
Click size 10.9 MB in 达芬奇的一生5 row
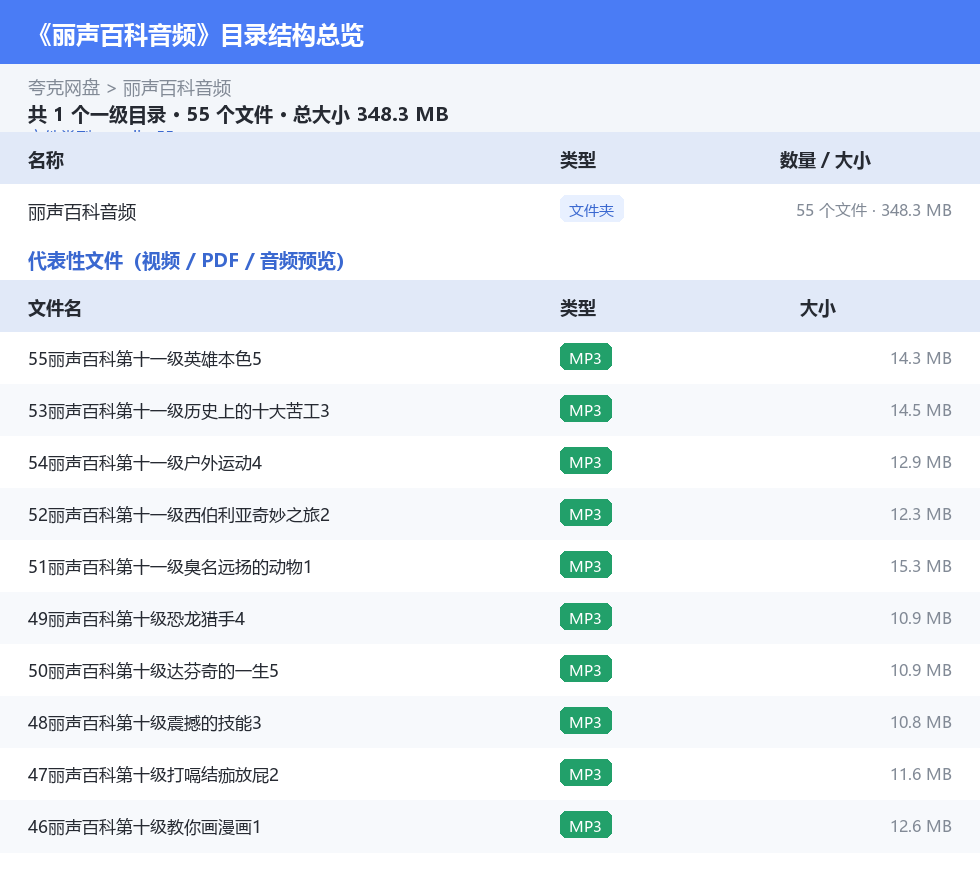click(921, 670)
